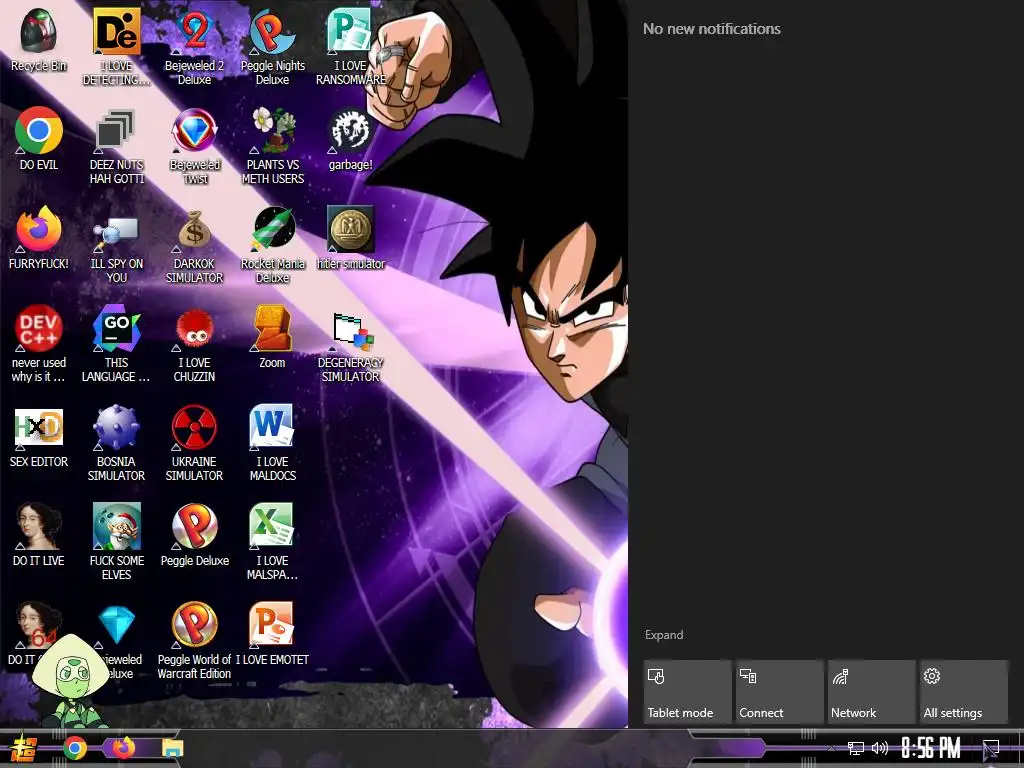Open the 'UKRAINE SIMULATOR' radiation icon

[194, 443]
